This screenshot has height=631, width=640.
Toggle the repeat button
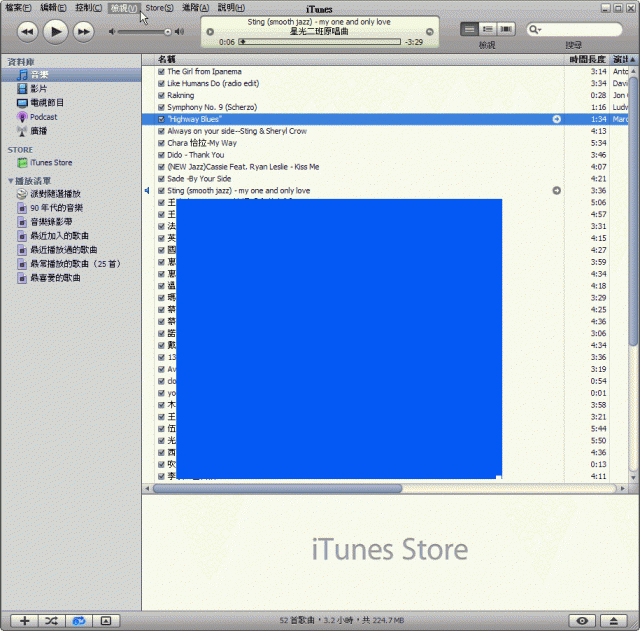coord(79,620)
